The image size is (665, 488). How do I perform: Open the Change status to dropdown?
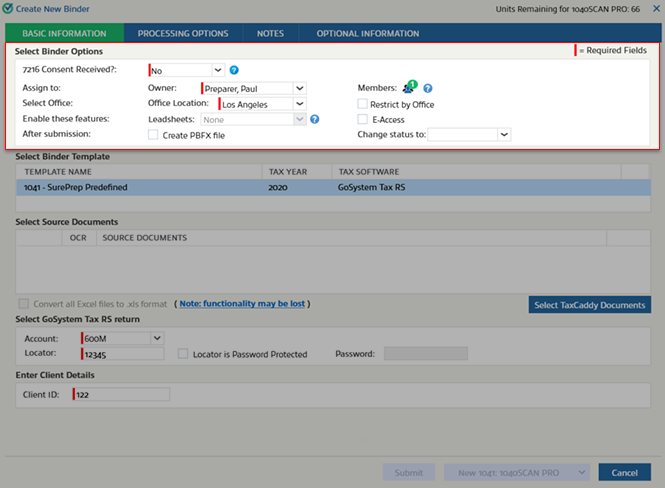click(504, 134)
